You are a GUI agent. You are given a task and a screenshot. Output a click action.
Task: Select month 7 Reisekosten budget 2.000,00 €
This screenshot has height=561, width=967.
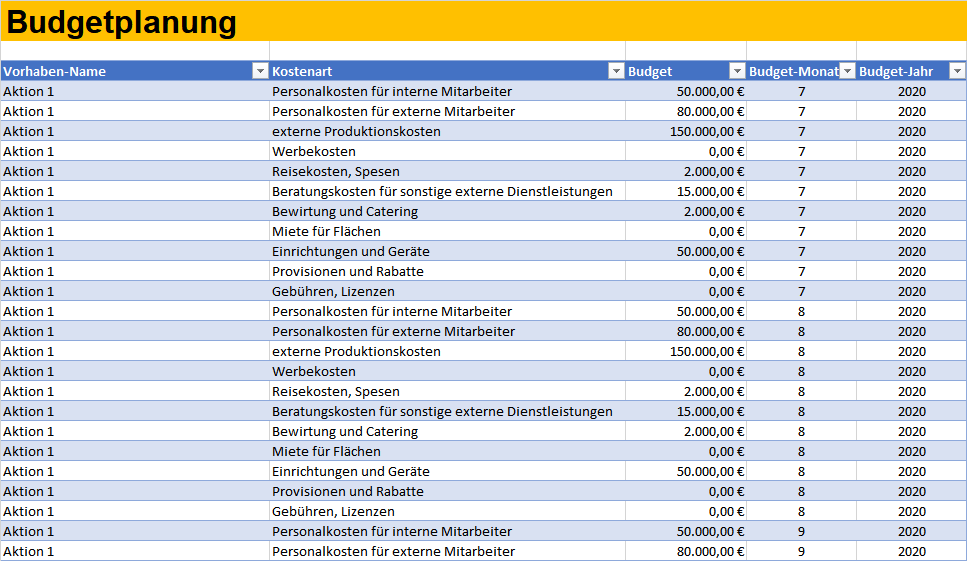click(686, 171)
